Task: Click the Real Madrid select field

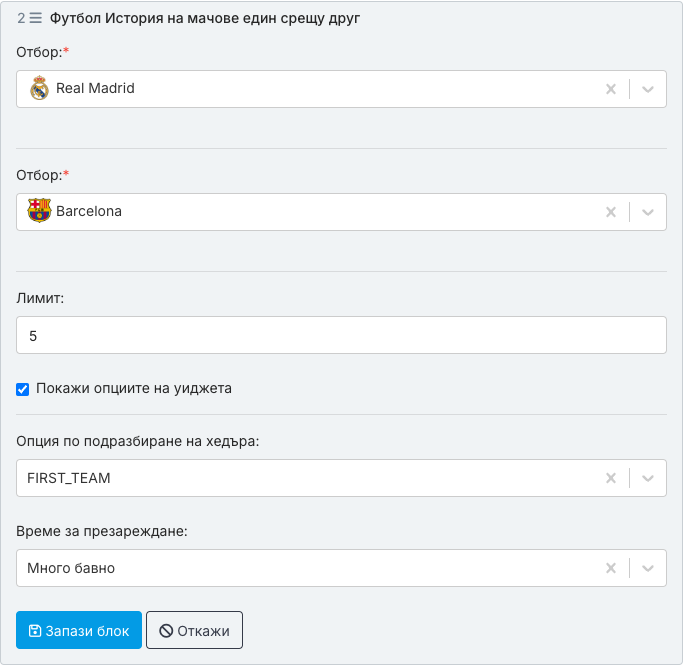Action: 342,89
